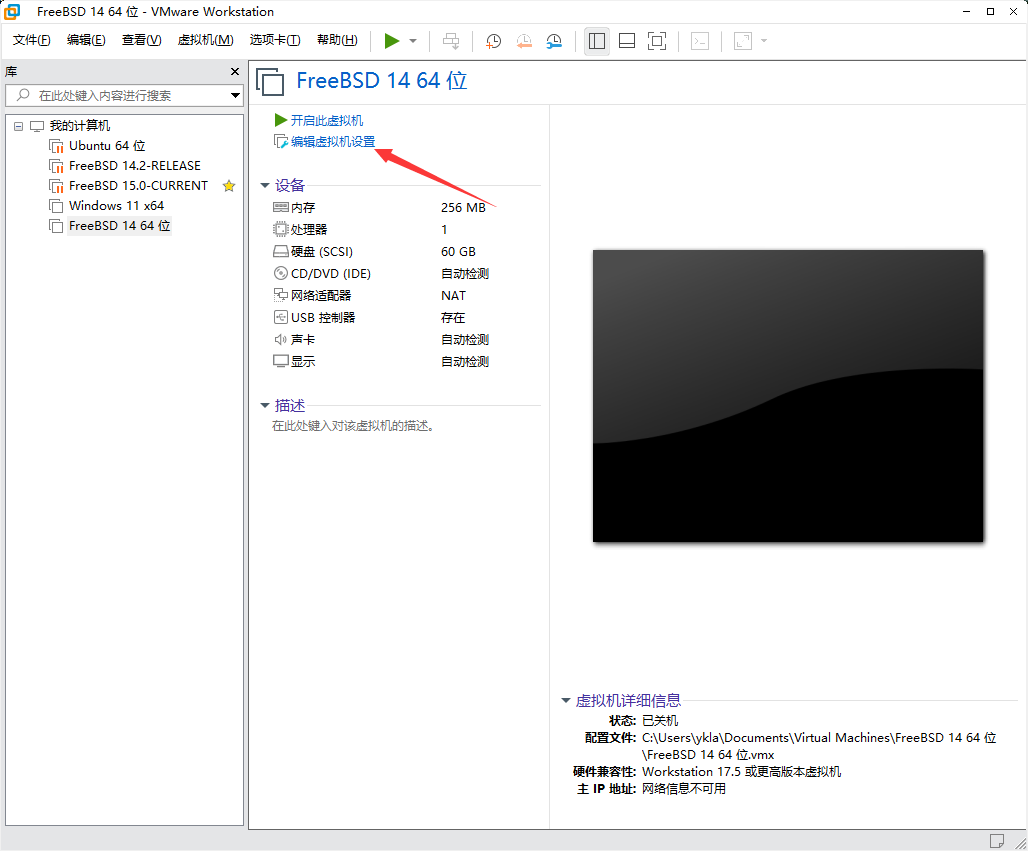Viewport: 1028px width, 851px height.
Task: Click the CD/DVD (IDE) device icon
Action: [281, 273]
